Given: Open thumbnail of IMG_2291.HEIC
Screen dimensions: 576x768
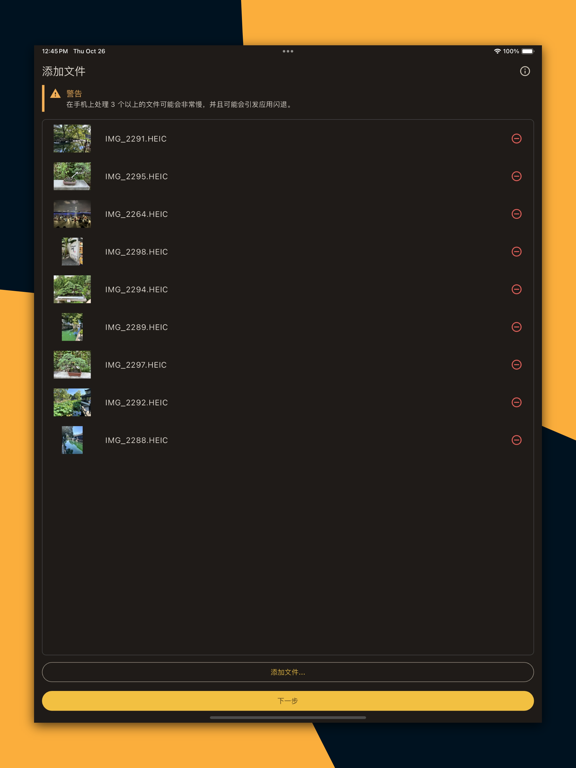Looking at the screenshot, I should (x=72, y=139).
